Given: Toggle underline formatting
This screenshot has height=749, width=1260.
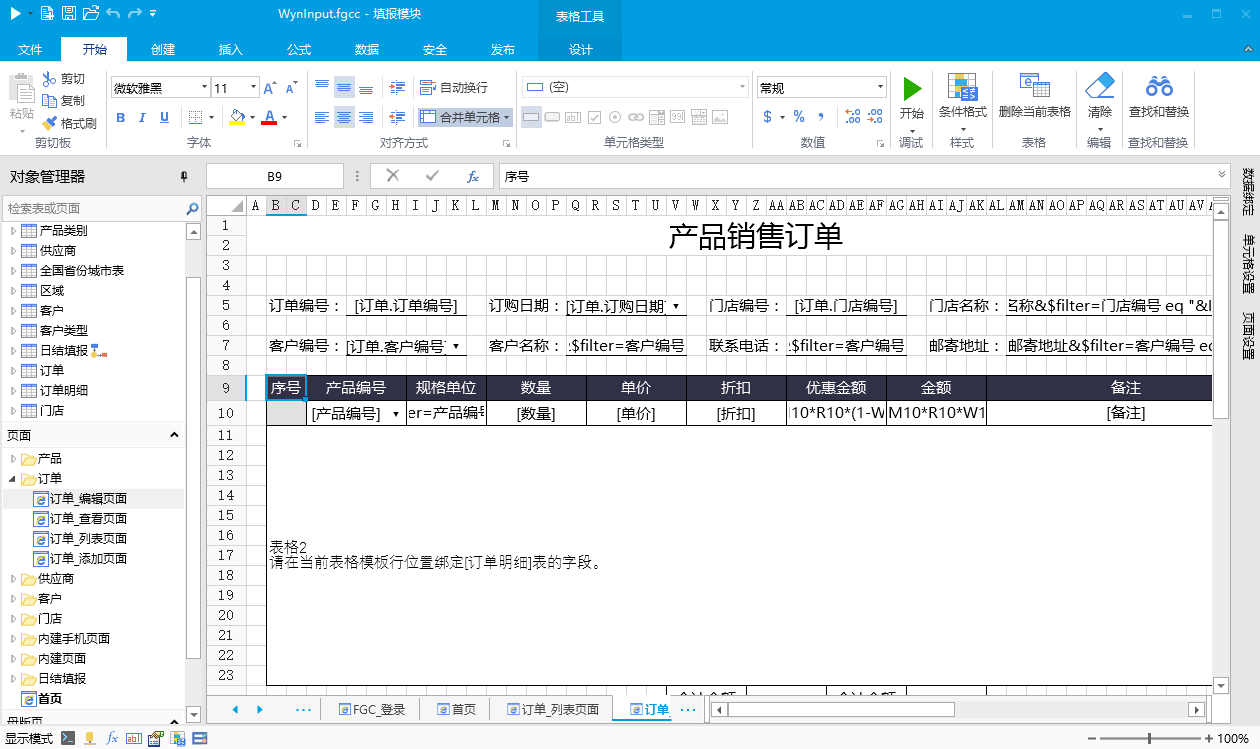Looking at the screenshot, I should (165, 118).
